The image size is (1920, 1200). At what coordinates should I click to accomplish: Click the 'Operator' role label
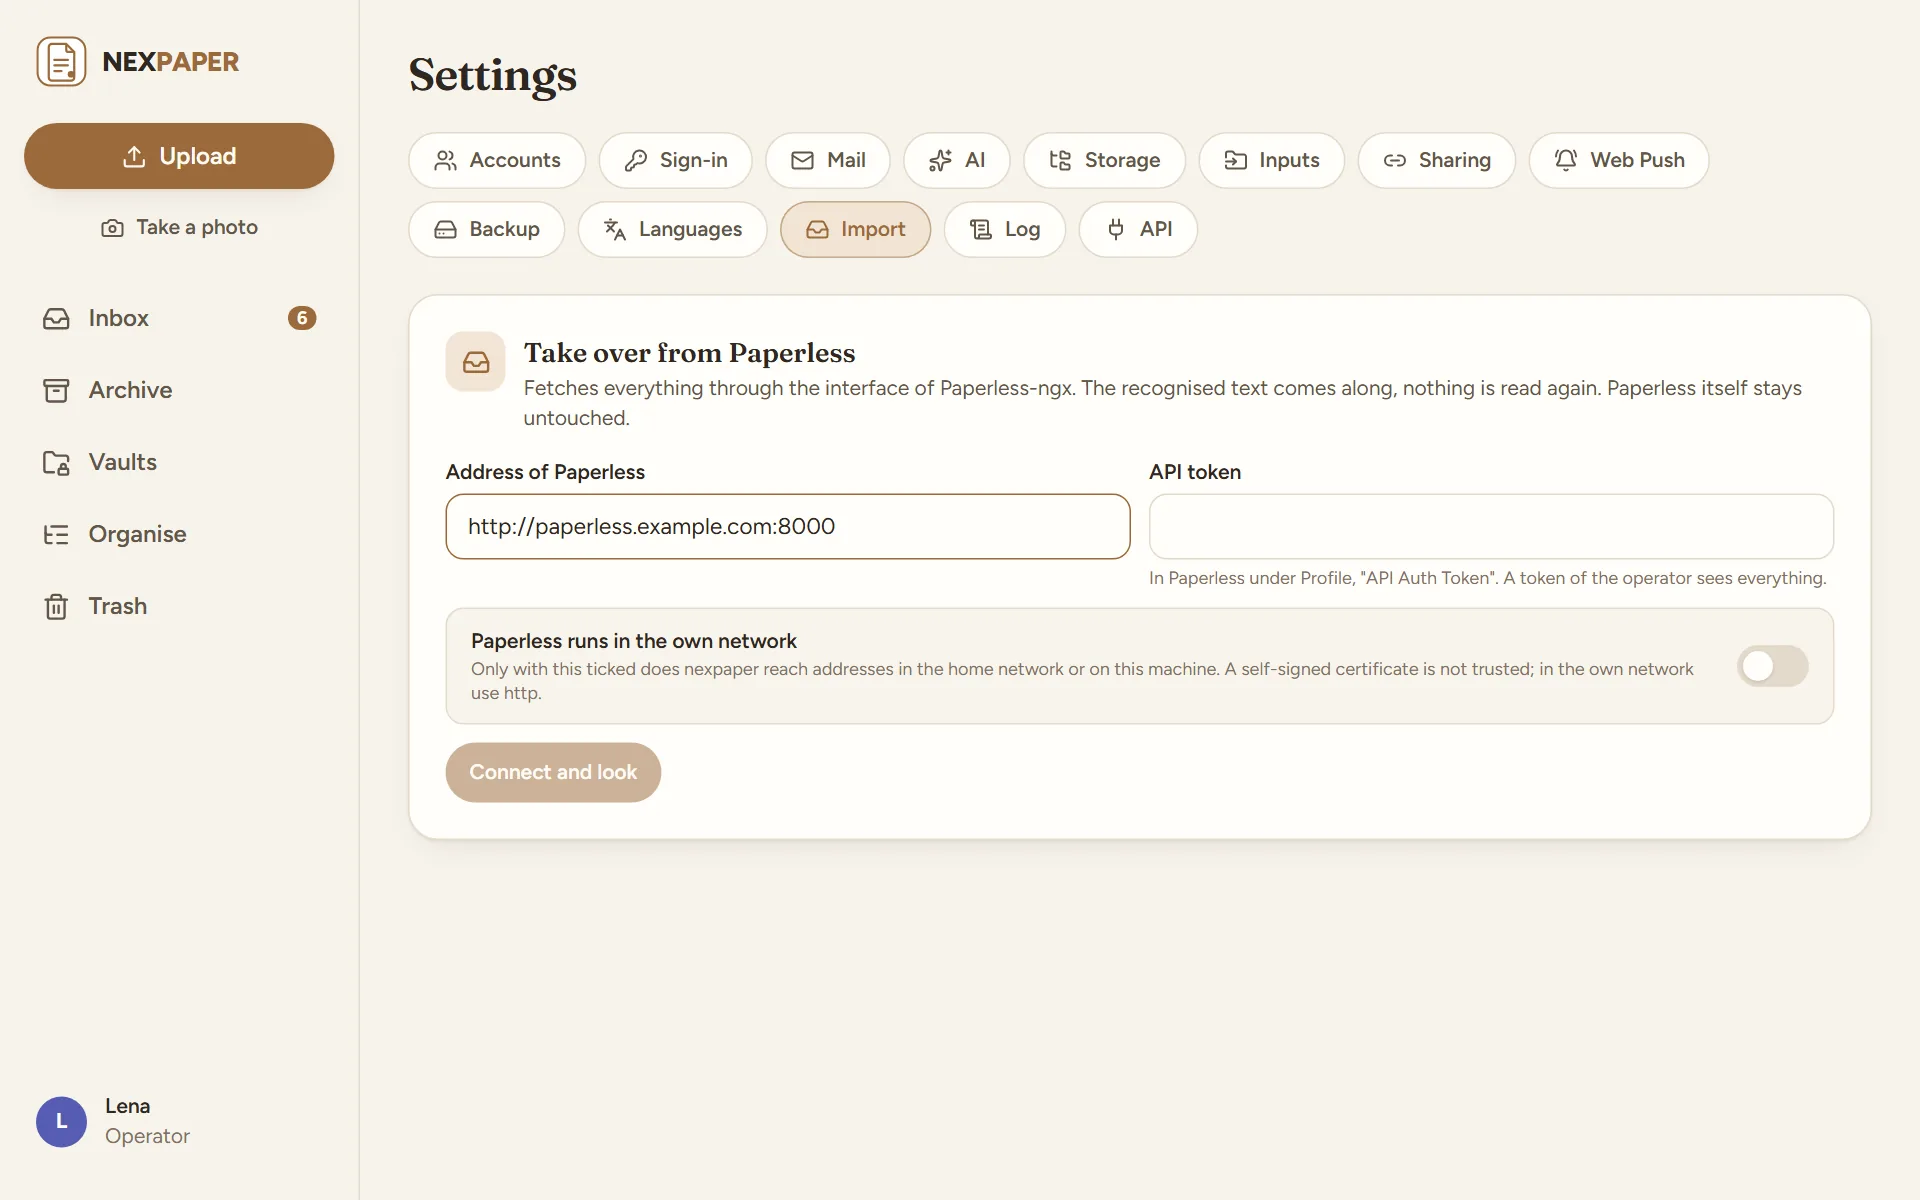[x=147, y=1136]
